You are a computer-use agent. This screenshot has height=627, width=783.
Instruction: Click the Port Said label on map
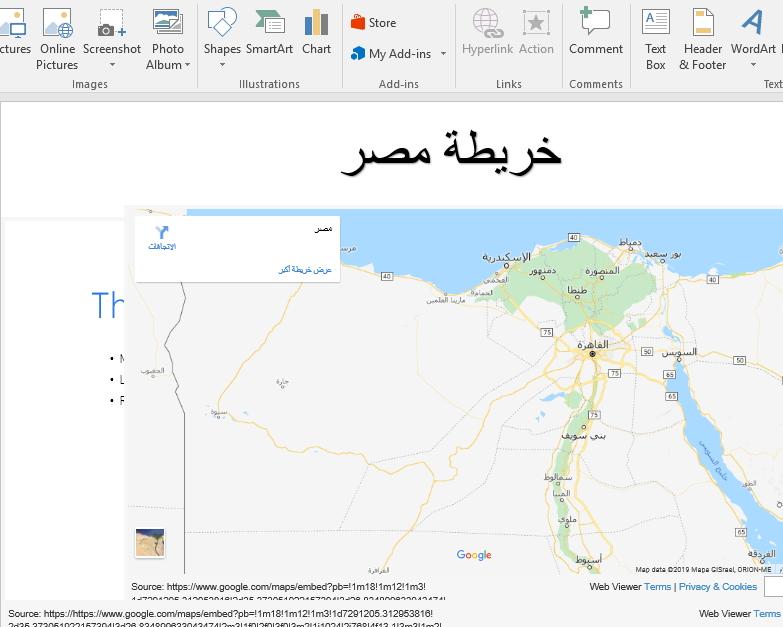tap(662, 253)
